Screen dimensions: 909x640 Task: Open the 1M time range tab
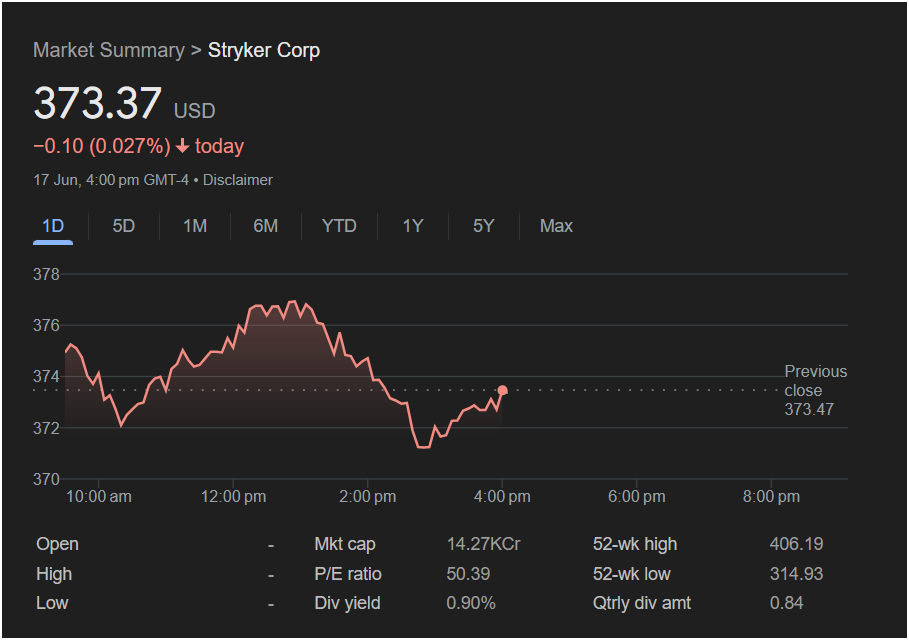pos(195,226)
